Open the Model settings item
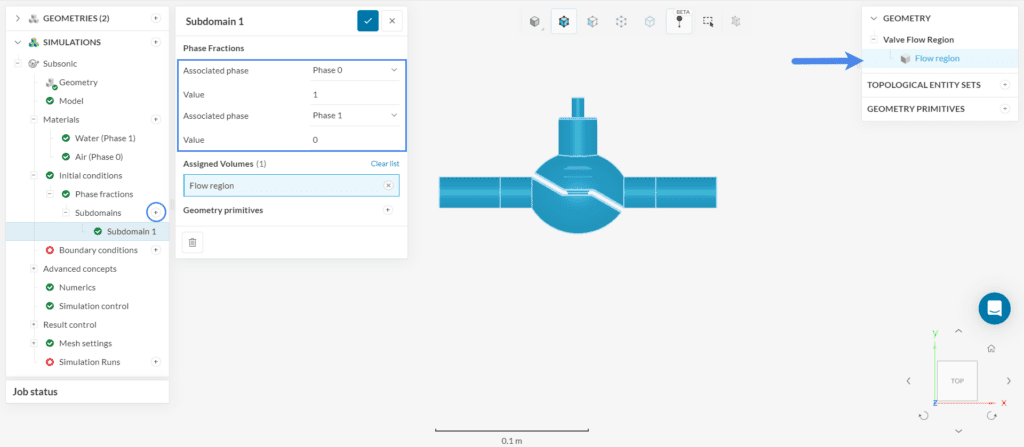Image resolution: width=1024 pixels, height=447 pixels. (x=71, y=101)
